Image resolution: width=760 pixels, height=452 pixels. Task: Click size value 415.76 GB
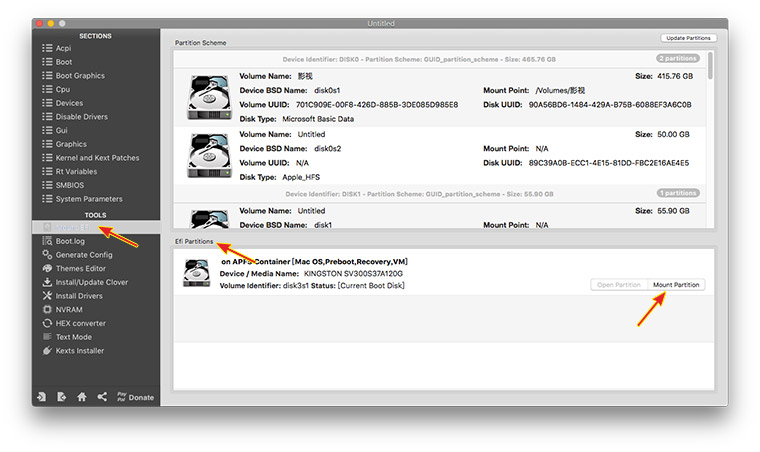click(675, 76)
